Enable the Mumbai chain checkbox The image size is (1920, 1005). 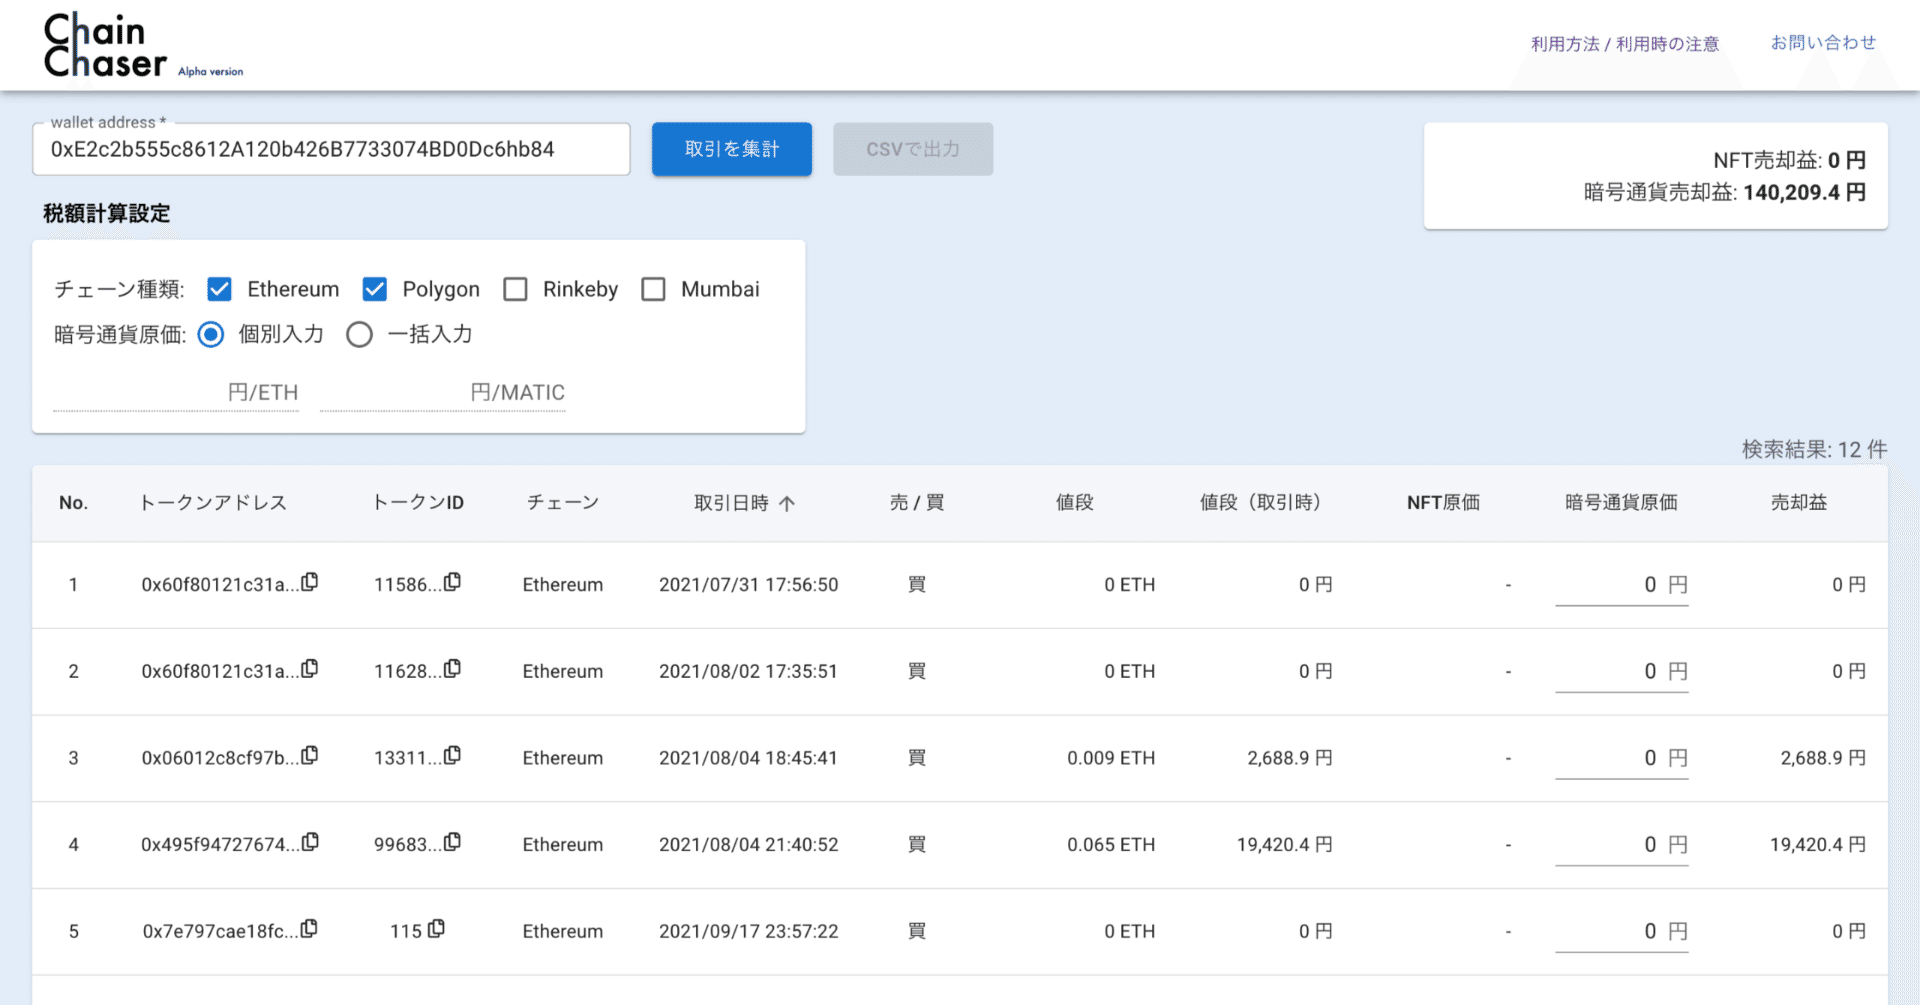coord(654,289)
